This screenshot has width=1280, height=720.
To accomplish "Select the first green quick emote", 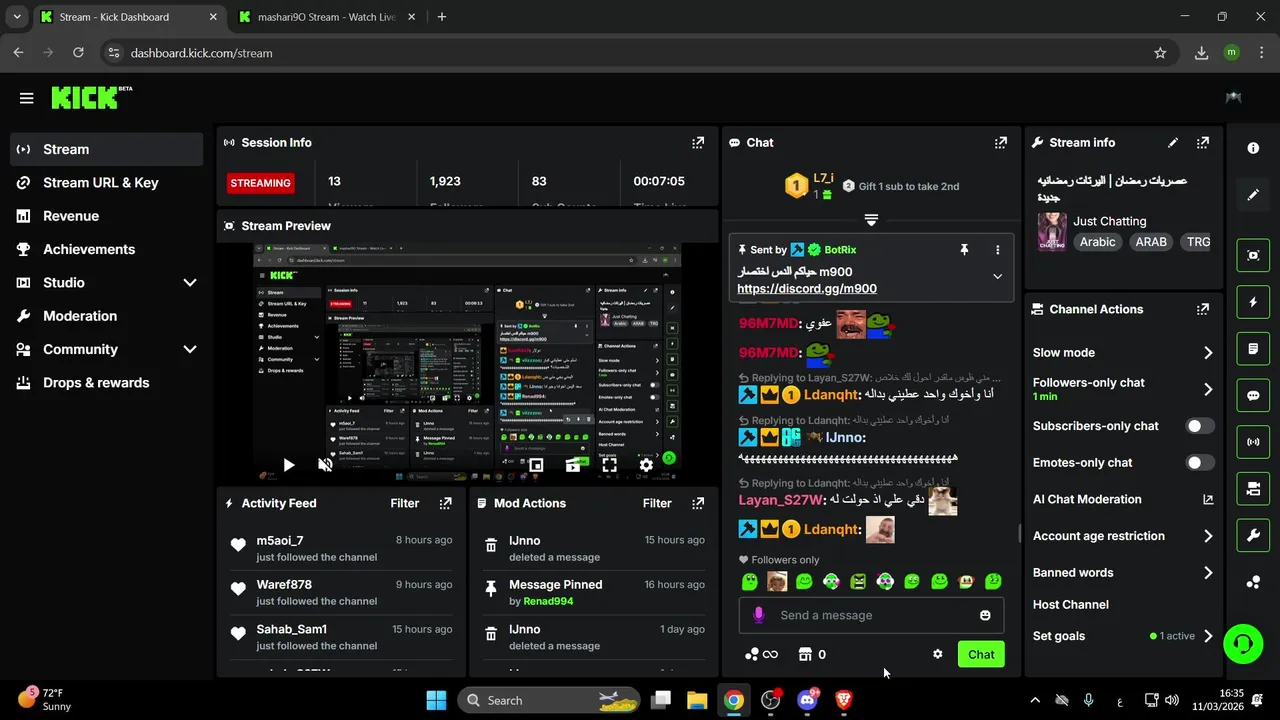I will (x=750, y=581).
